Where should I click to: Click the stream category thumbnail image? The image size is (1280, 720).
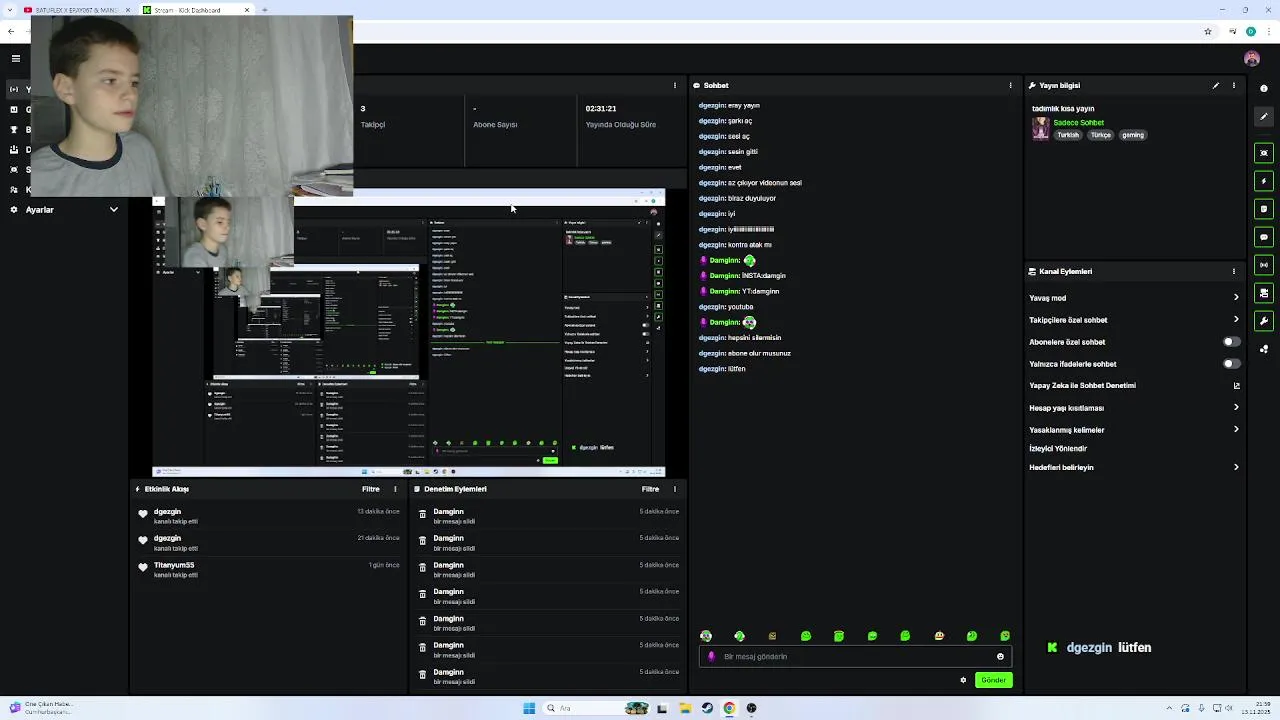coord(1041,129)
